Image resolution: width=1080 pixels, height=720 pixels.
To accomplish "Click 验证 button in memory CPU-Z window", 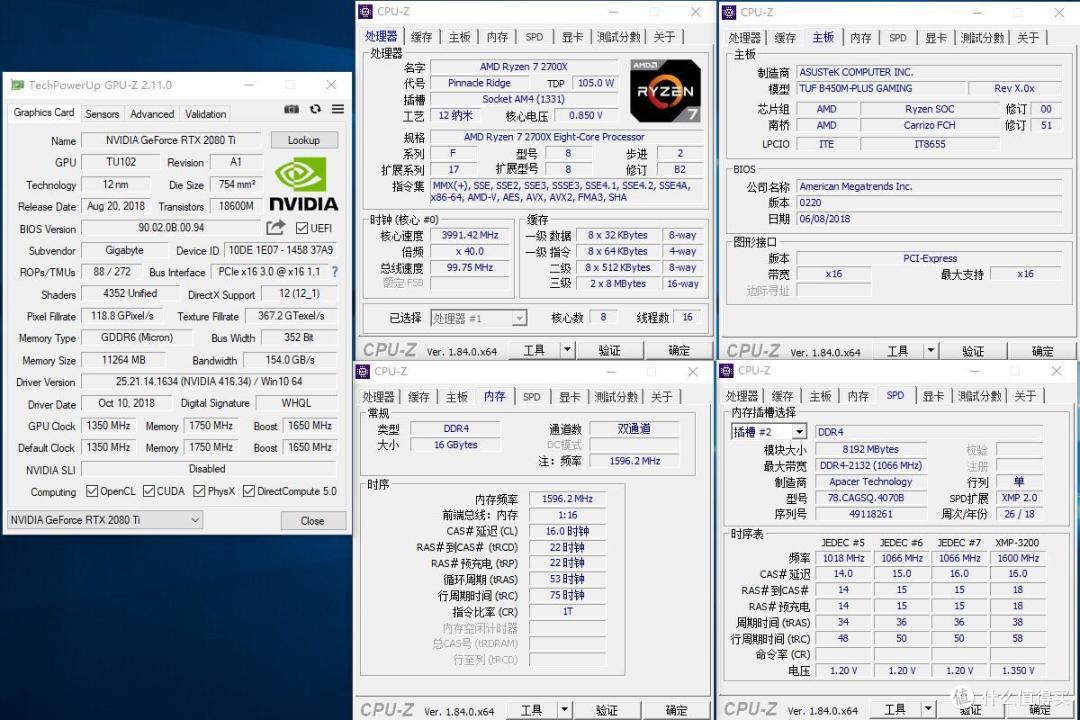I will point(606,710).
